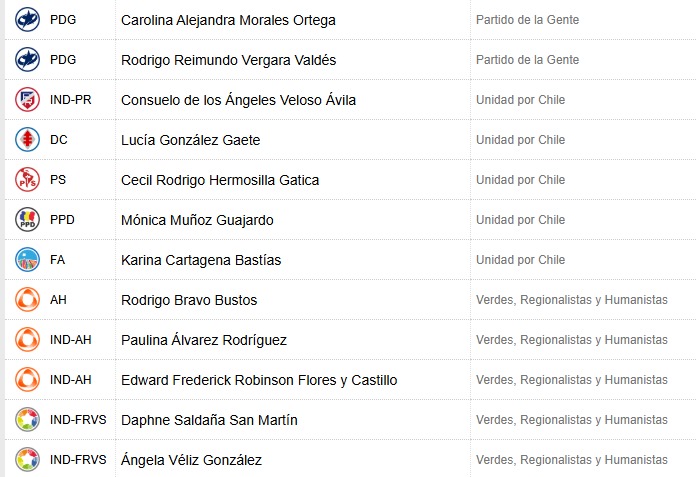Click the IND-PR party logo icon
Image resolution: width=697 pixels, height=477 pixels.
(x=27, y=100)
